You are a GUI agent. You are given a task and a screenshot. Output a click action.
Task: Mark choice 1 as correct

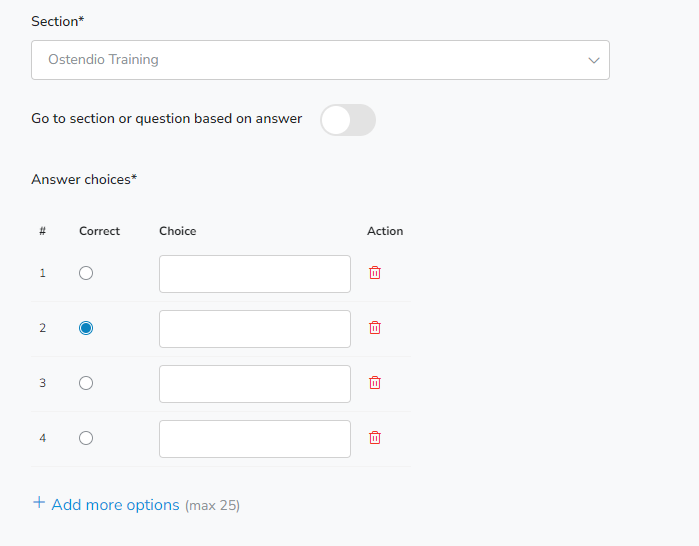[86, 273]
